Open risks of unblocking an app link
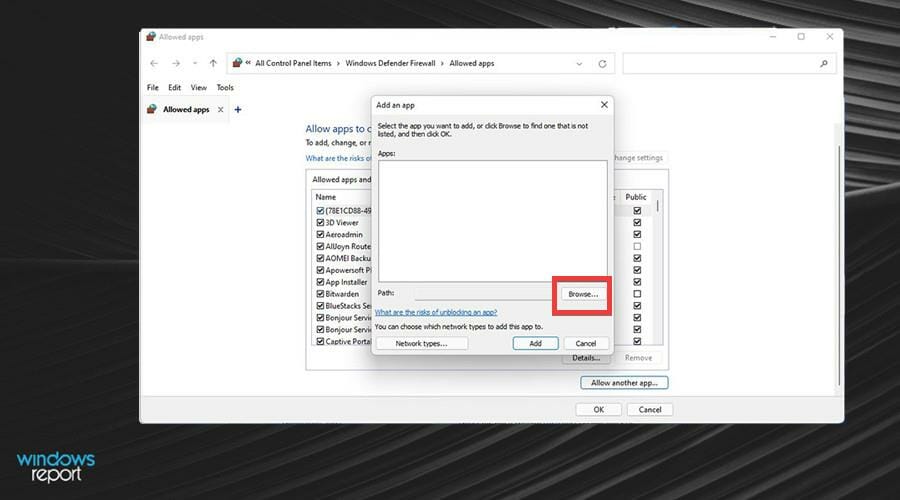This screenshot has height=500, width=900. point(436,312)
